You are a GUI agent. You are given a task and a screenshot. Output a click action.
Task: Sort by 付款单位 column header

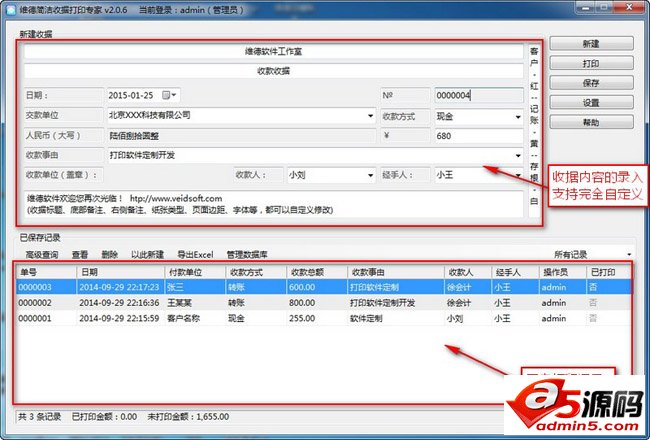point(195,272)
